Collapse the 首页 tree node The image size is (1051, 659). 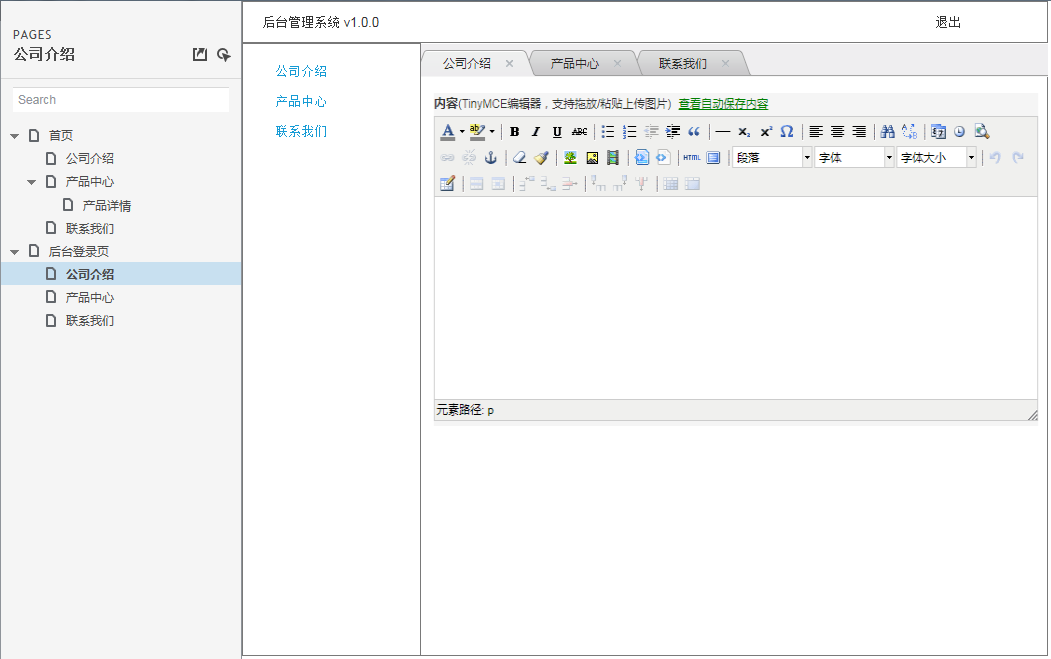(x=15, y=136)
